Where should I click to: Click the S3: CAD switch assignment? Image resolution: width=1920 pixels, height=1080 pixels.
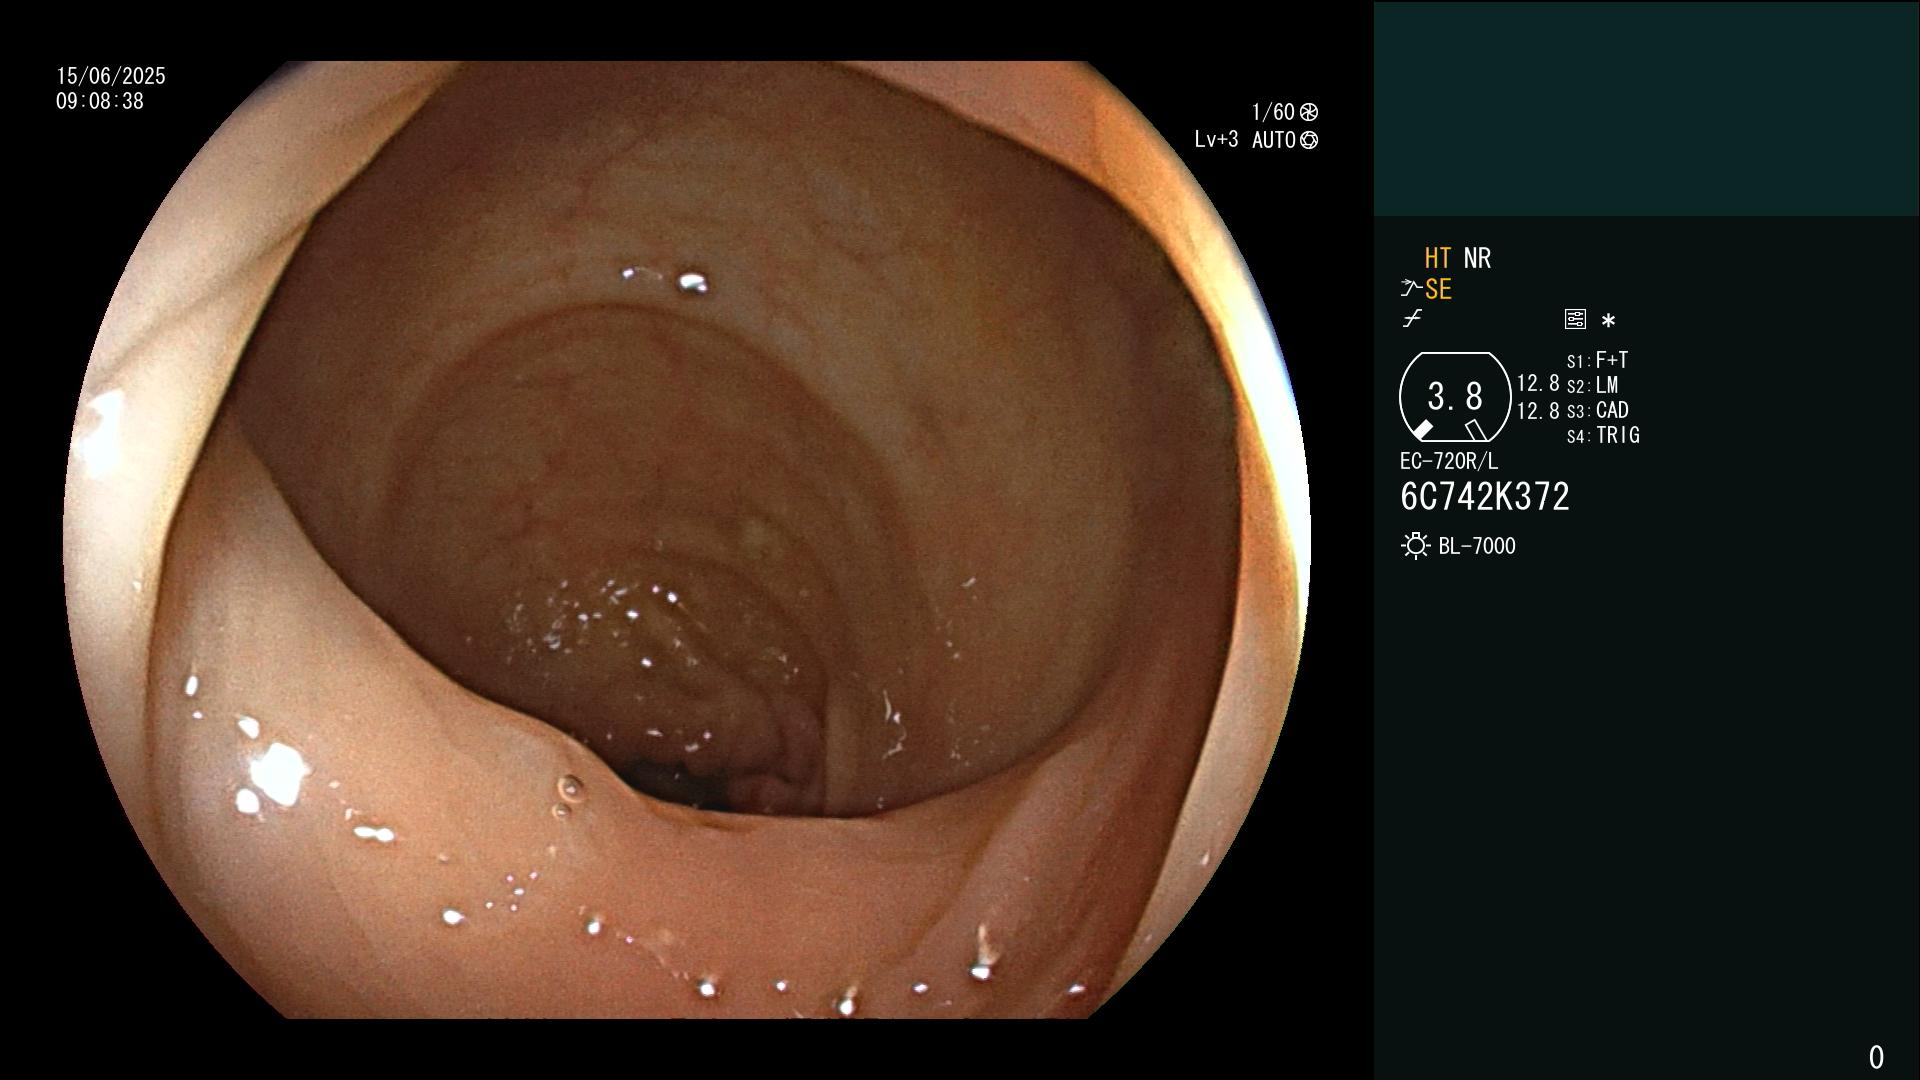(1598, 410)
